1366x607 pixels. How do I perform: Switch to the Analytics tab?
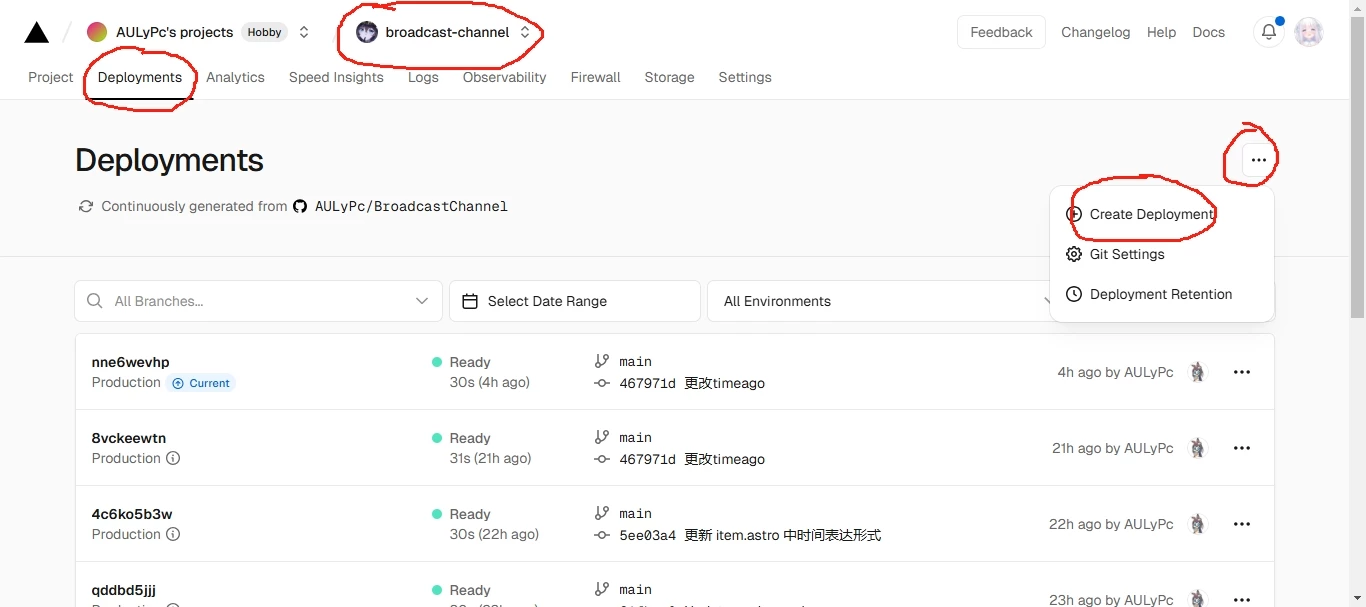coord(235,77)
